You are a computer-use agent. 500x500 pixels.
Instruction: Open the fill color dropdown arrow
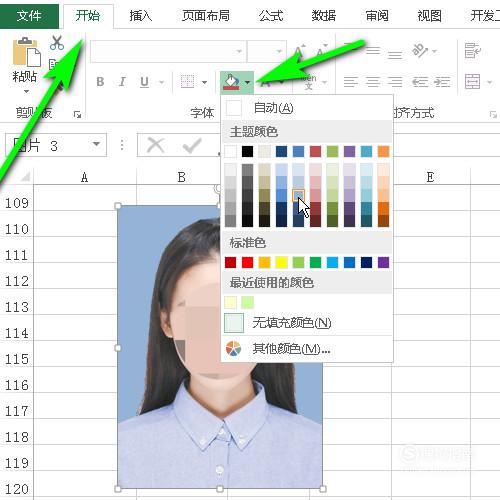pyautogui.click(x=247, y=82)
